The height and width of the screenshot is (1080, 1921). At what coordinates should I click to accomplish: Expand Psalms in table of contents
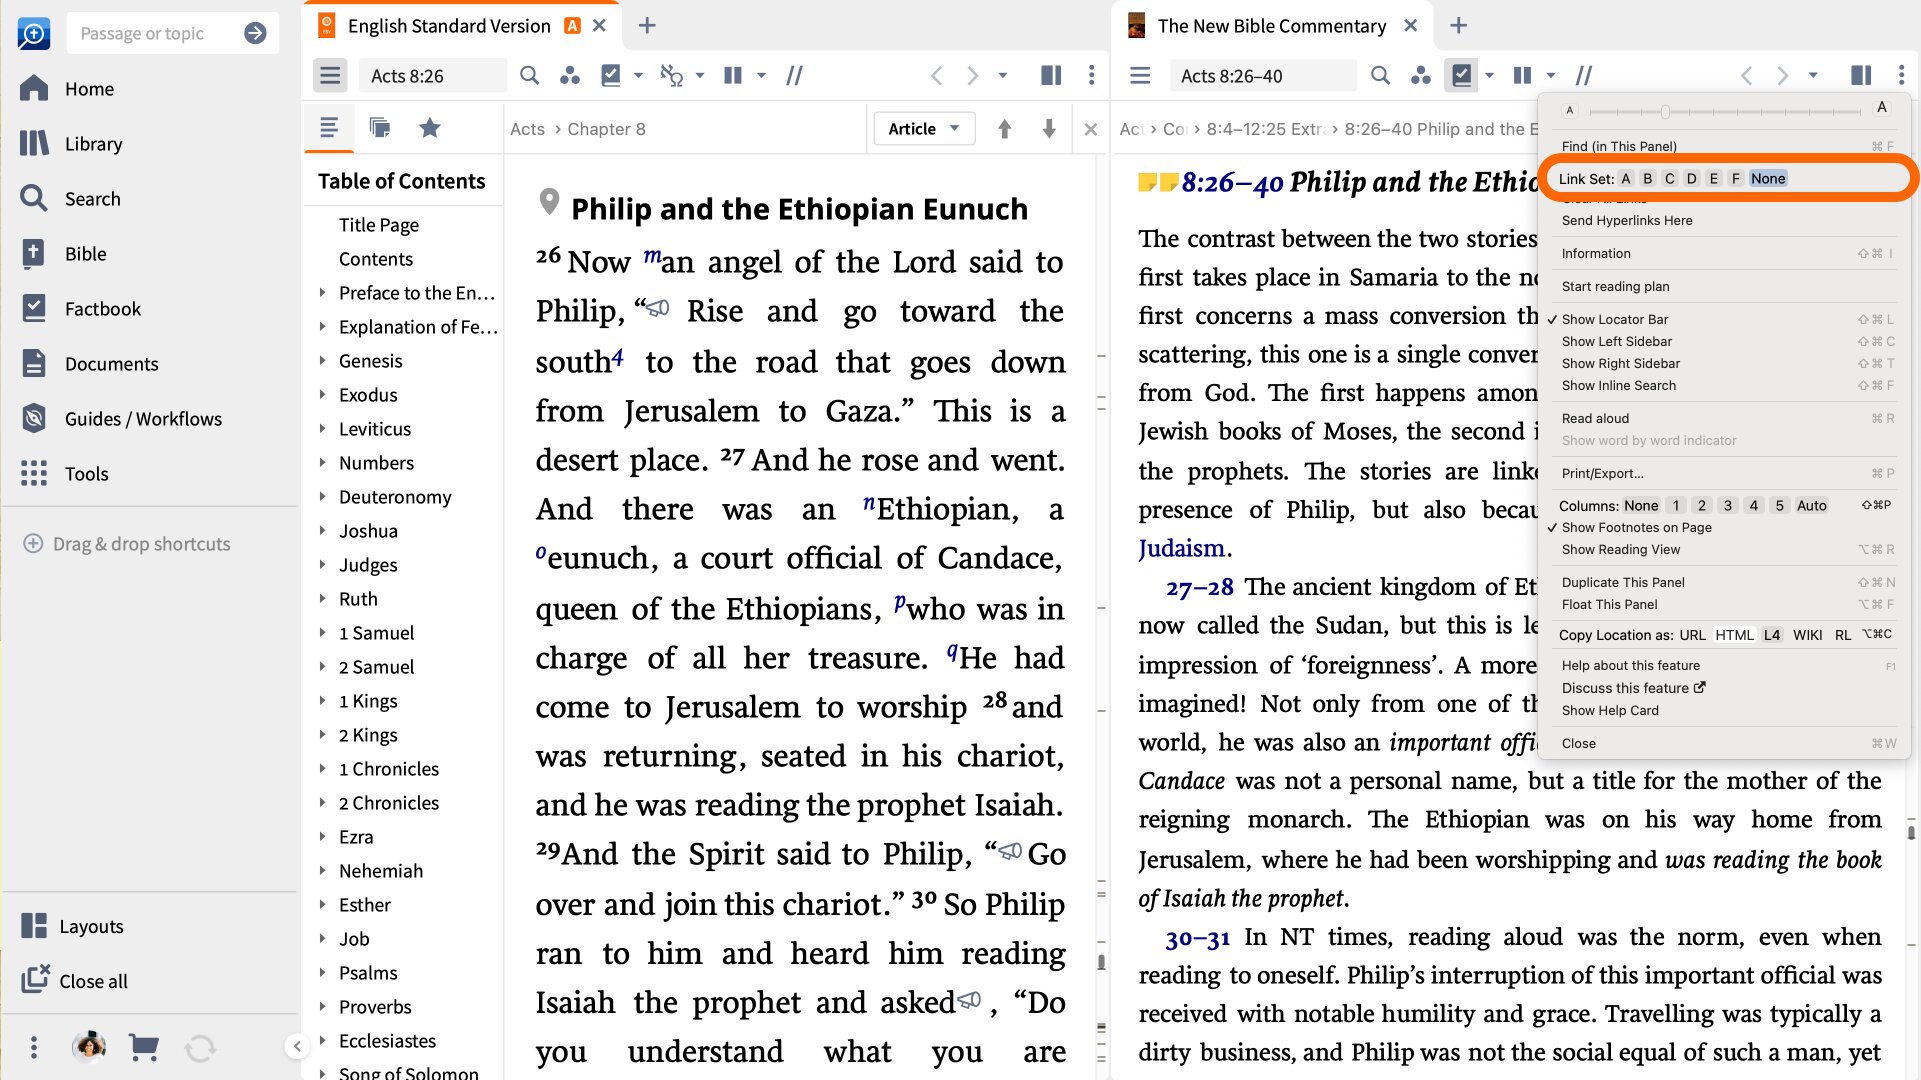(322, 972)
